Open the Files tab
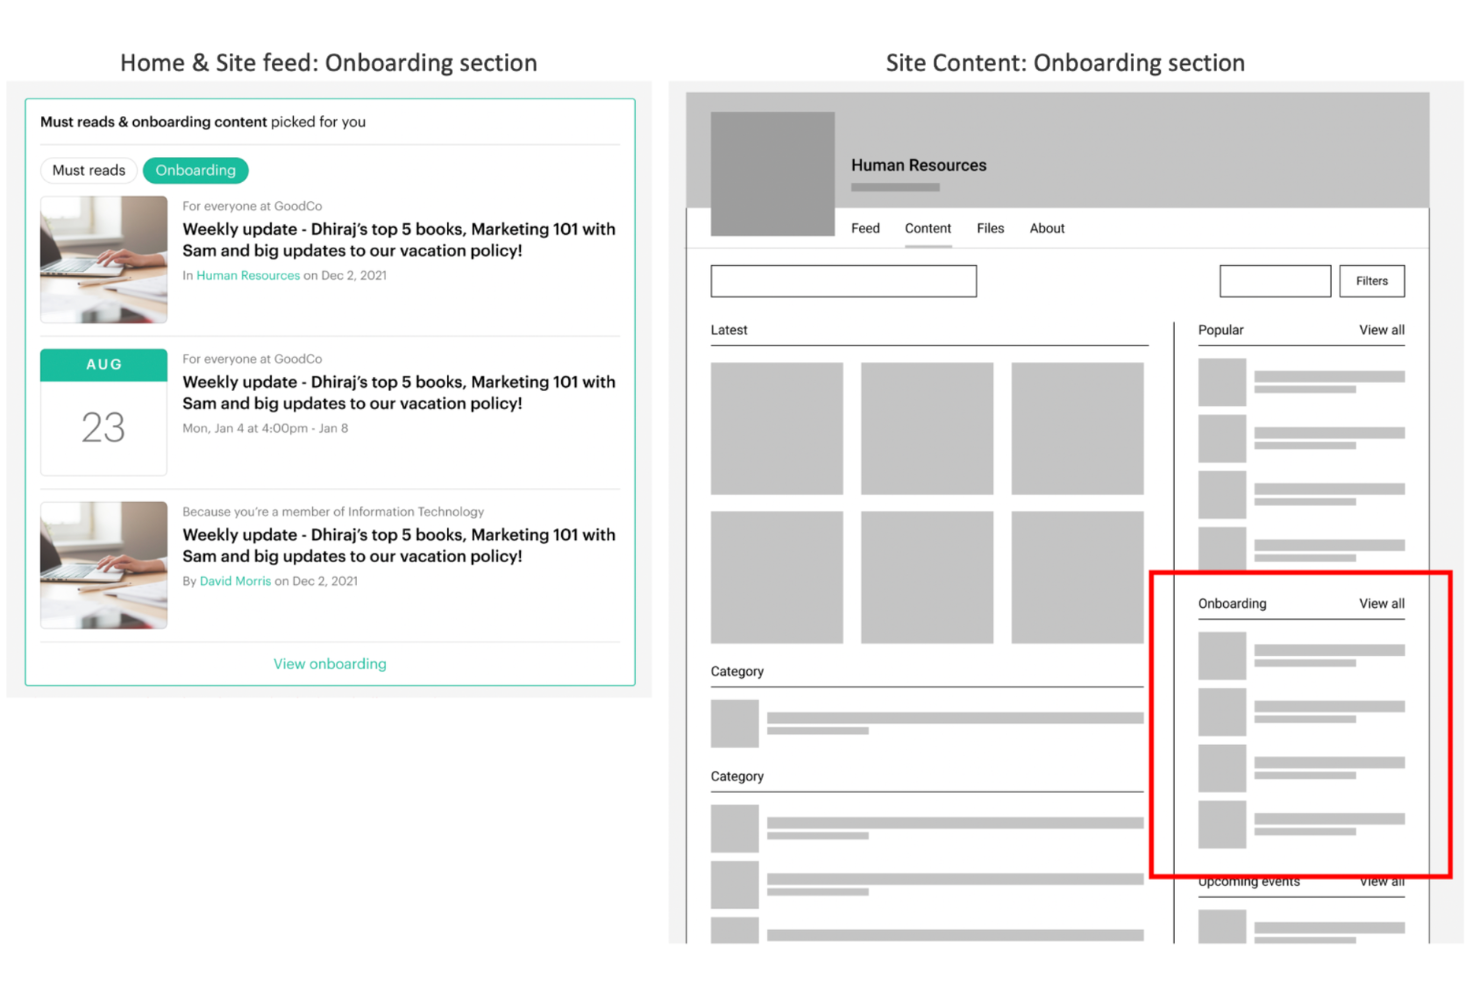Screen dimensions: 1480x987 tap(989, 228)
